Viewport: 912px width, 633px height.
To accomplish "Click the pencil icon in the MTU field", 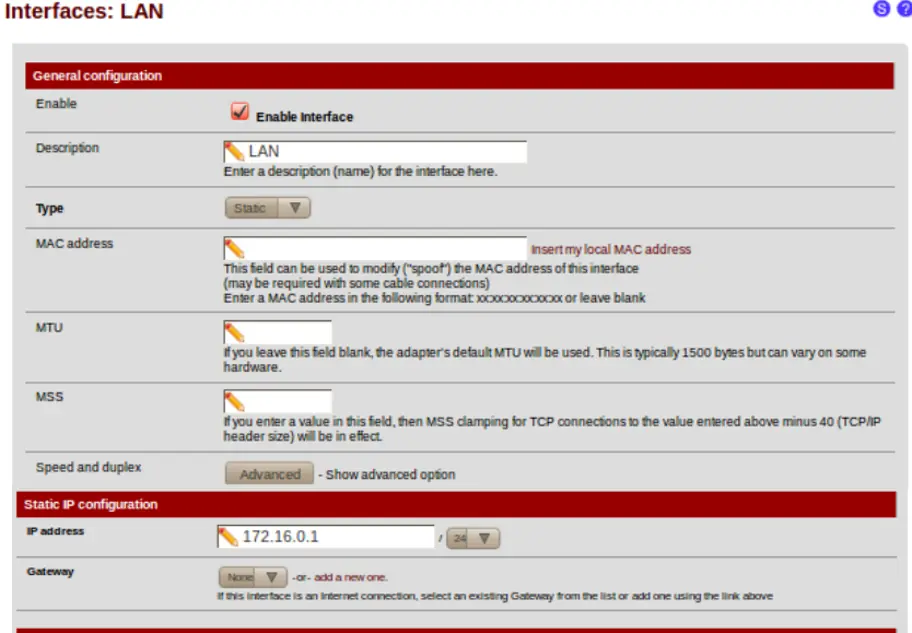I will [x=234, y=333].
